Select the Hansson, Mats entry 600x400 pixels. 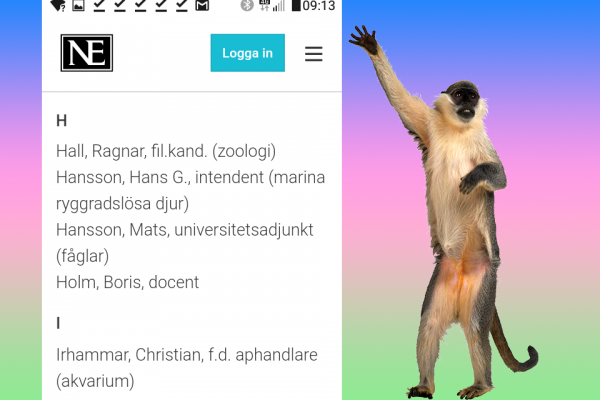click(185, 243)
